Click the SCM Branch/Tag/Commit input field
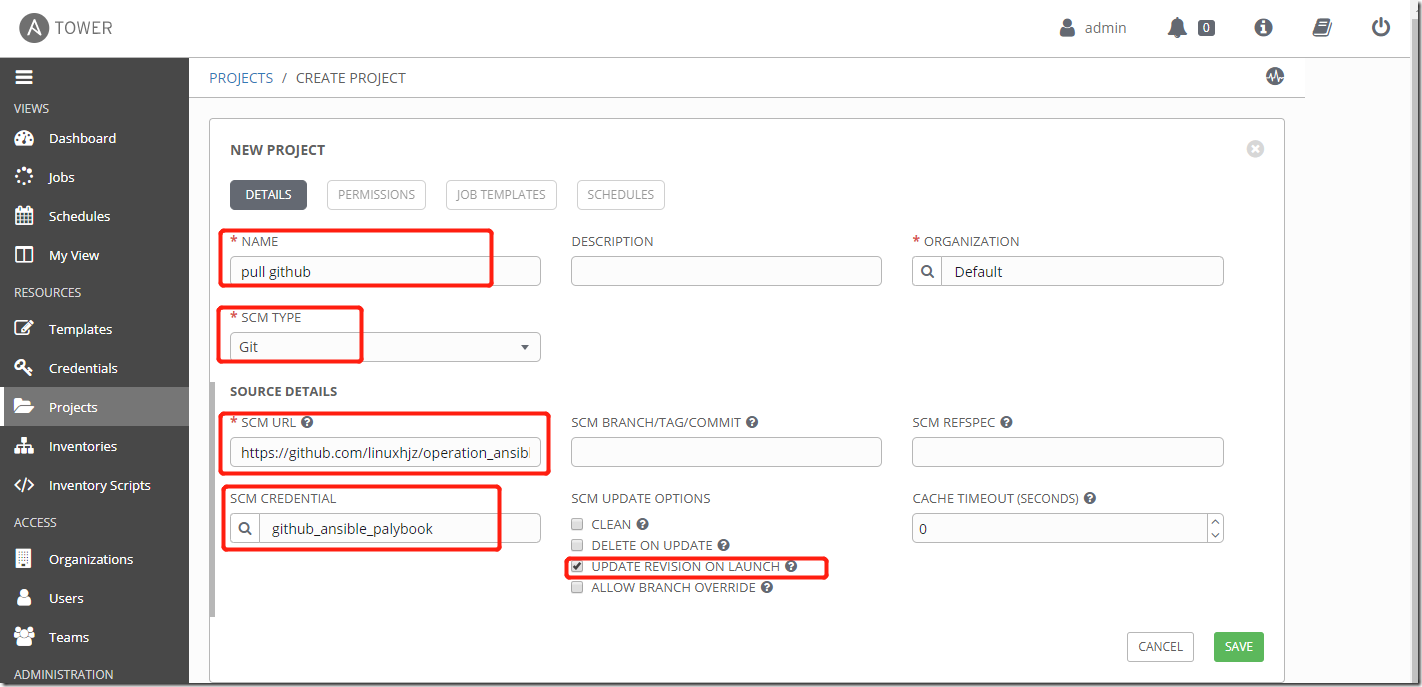 tap(726, 452)
